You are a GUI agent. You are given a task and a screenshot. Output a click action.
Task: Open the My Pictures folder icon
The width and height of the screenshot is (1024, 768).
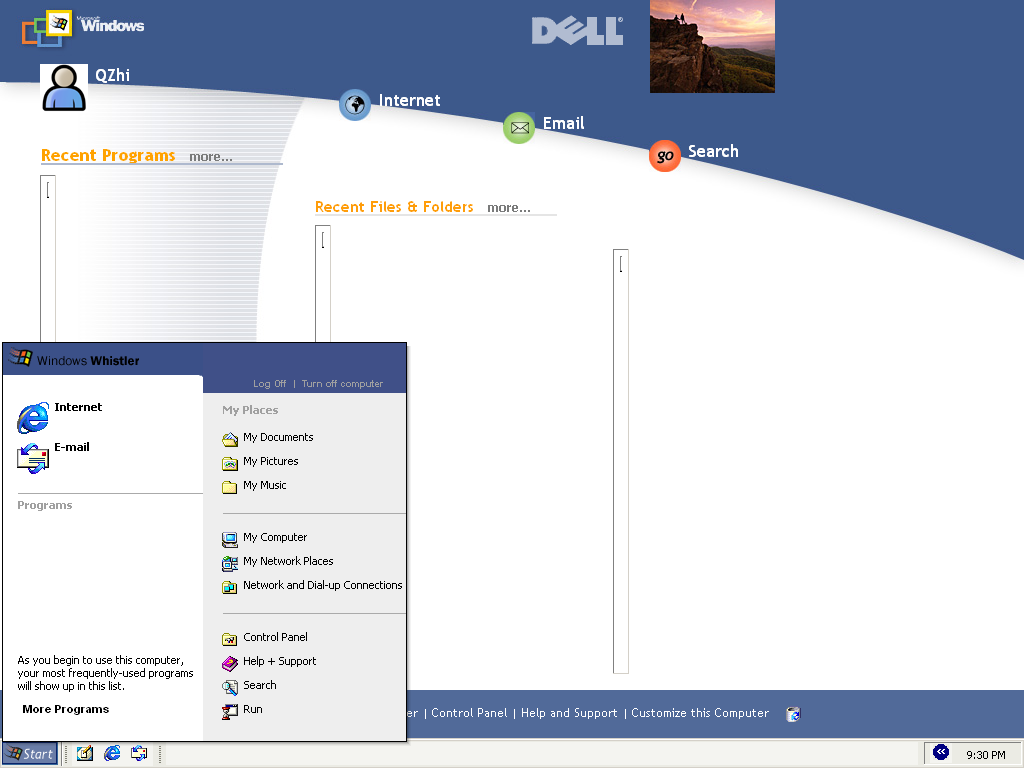tap(230, 463)
